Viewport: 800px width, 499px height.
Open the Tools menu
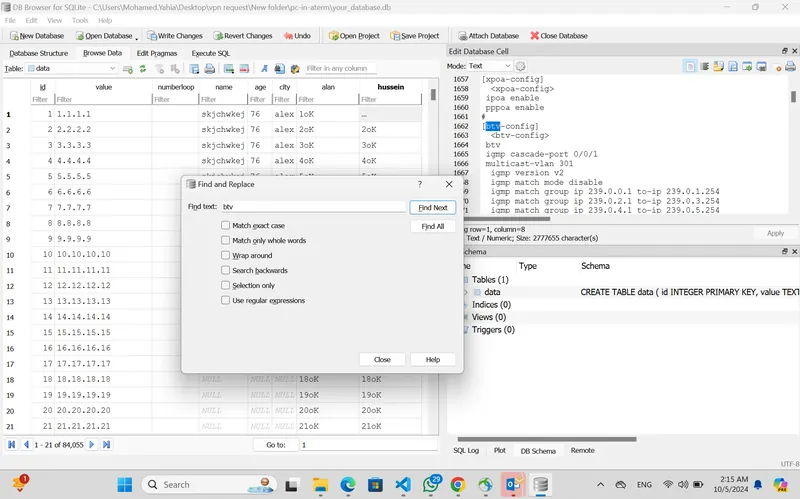point(80,20)
